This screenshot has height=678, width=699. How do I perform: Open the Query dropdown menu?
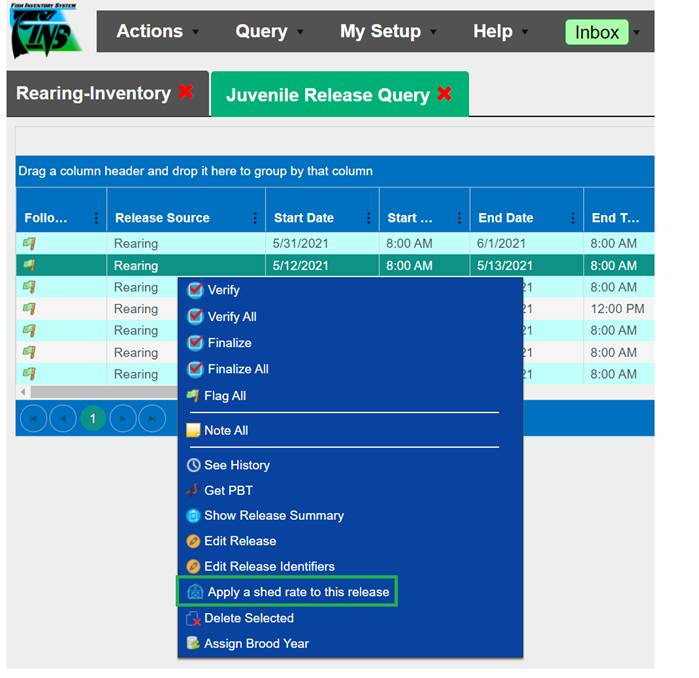coord(269,32)
